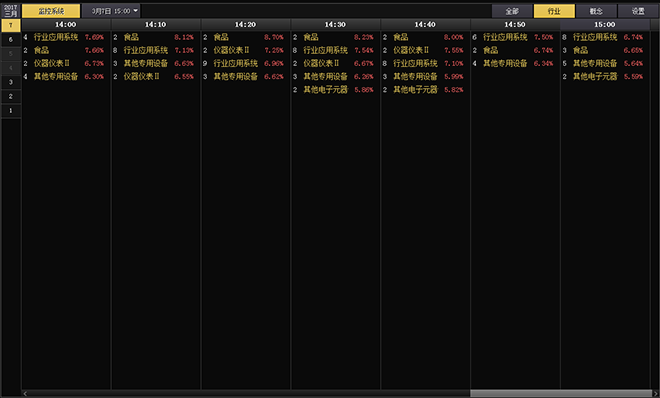Viewport: 660px width, 398px height.
Task: Click 其他专用设备 in the 14:20 column
Action: tap(236, 76)
